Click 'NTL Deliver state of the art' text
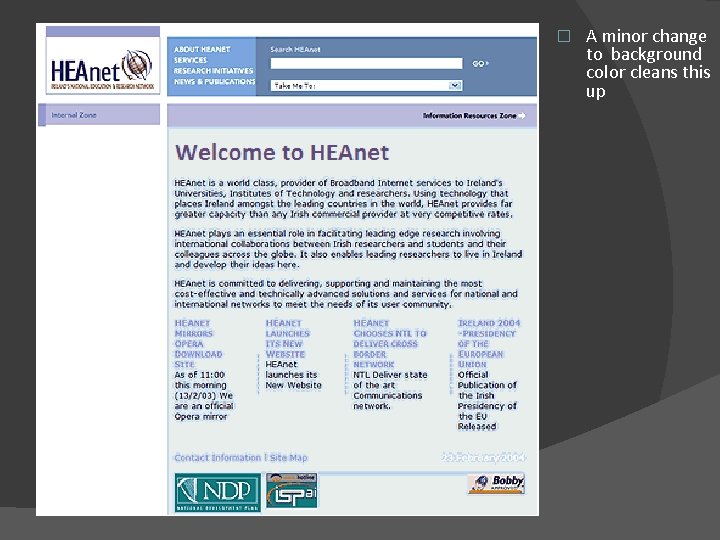Image resolution: width=720 pixels, height=540 pixels. point(390,390)
